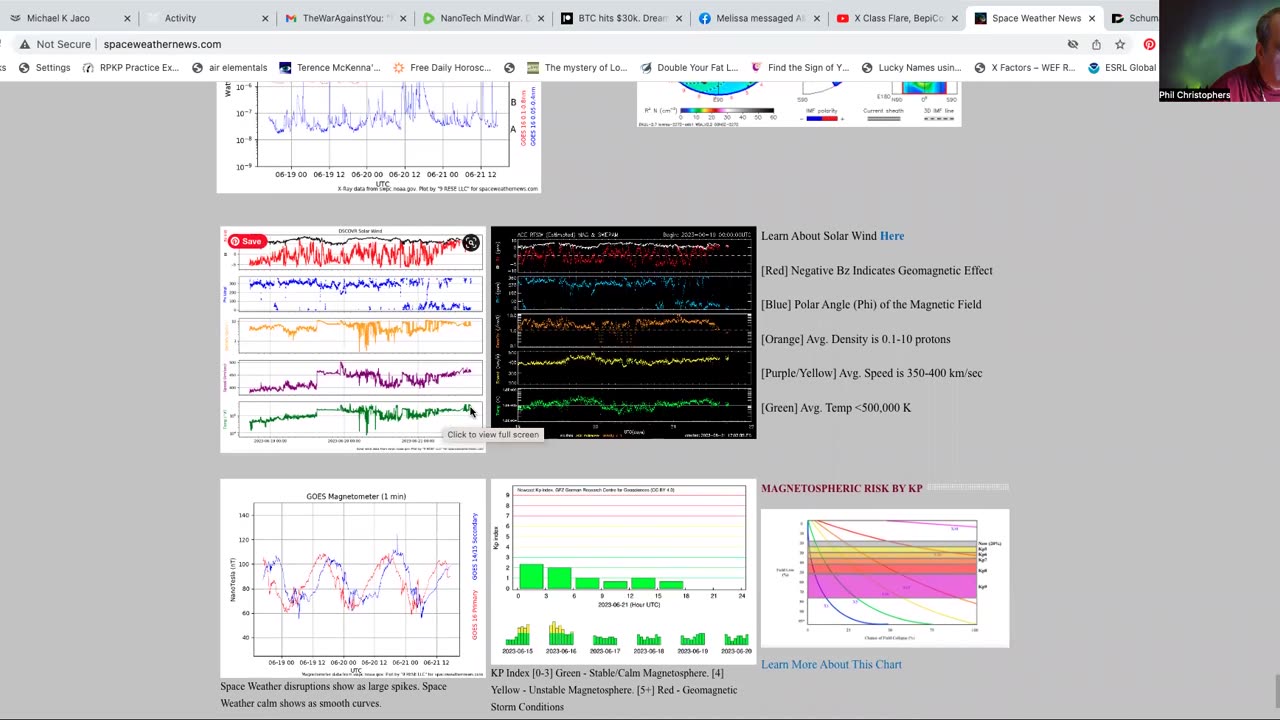
Task: Click '[Blue] Polar Angle (Phi) of the Magnetic Field' text
Action: 871,304
